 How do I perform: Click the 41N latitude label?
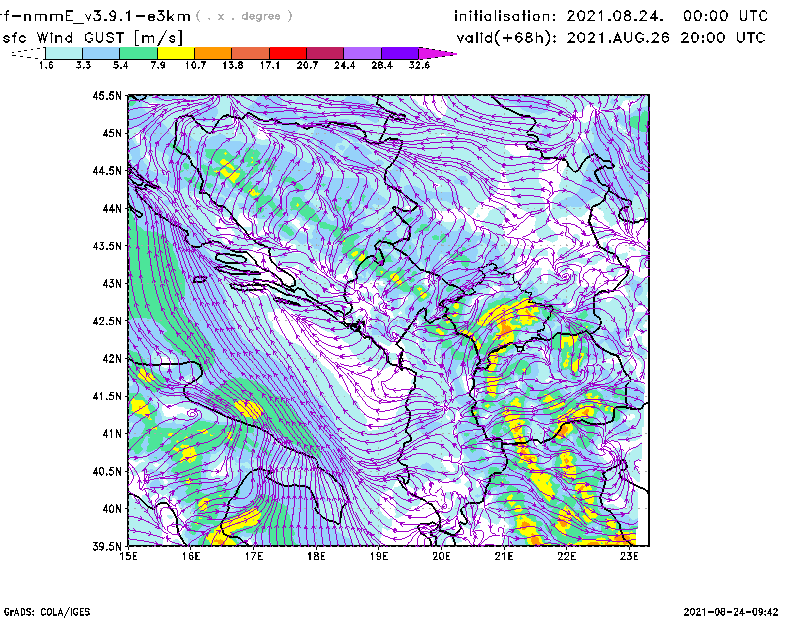pos(112,434)
